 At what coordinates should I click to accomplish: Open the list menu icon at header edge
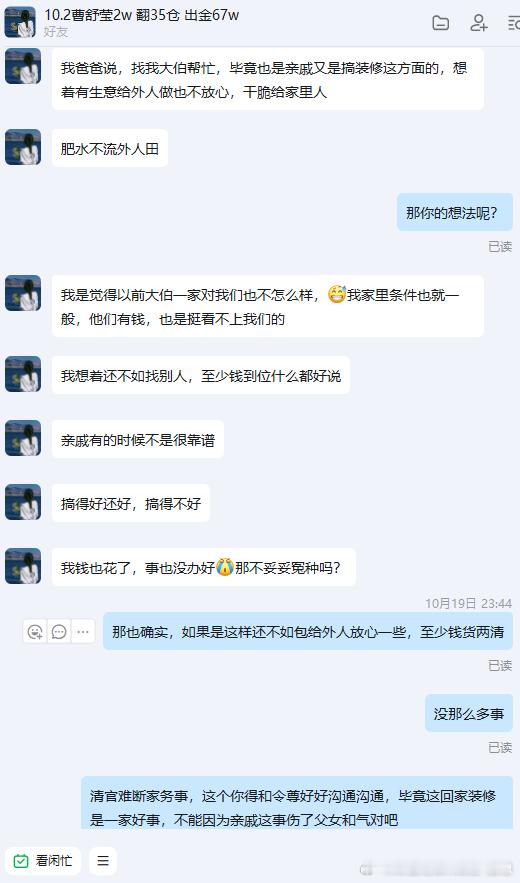514,23
